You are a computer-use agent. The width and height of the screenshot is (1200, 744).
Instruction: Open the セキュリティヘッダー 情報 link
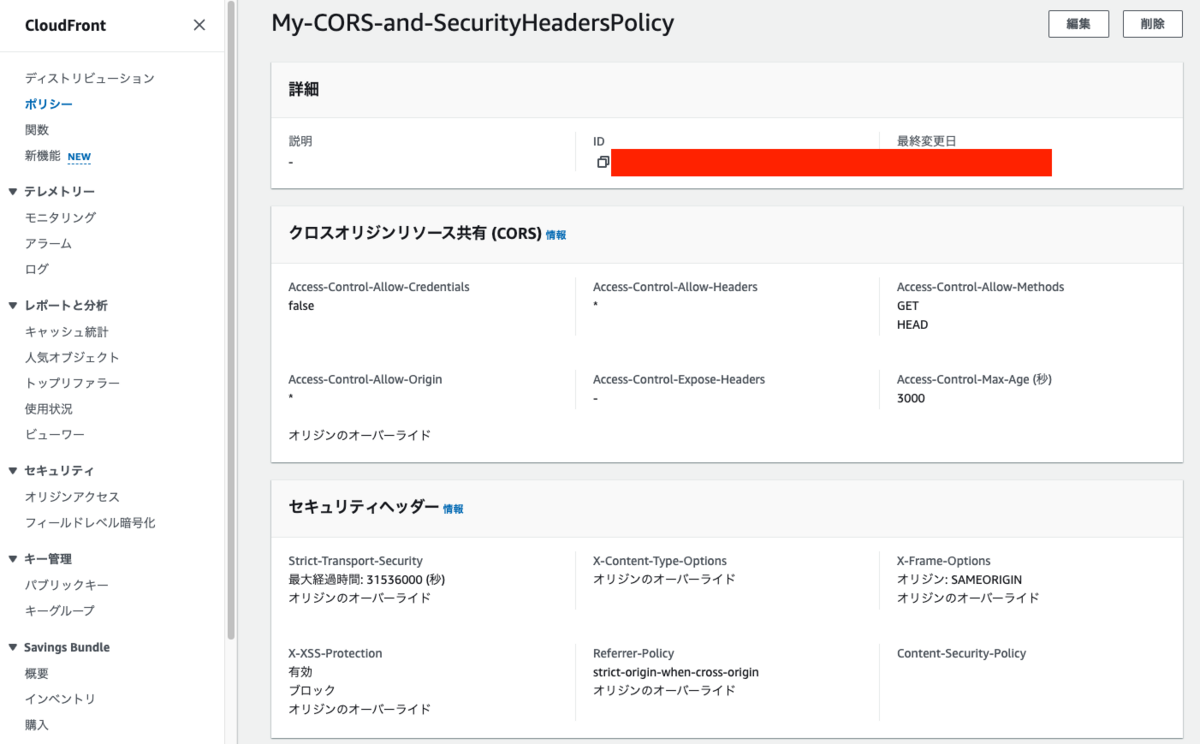(453, 509)
